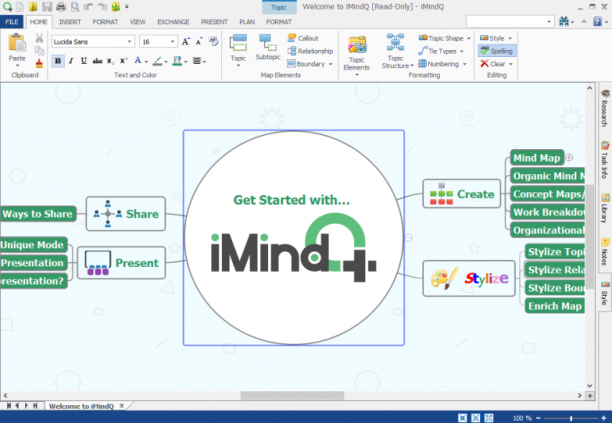Toggle Superscript formatting
This screenshot has height=423, width=612.
(123, 61)
